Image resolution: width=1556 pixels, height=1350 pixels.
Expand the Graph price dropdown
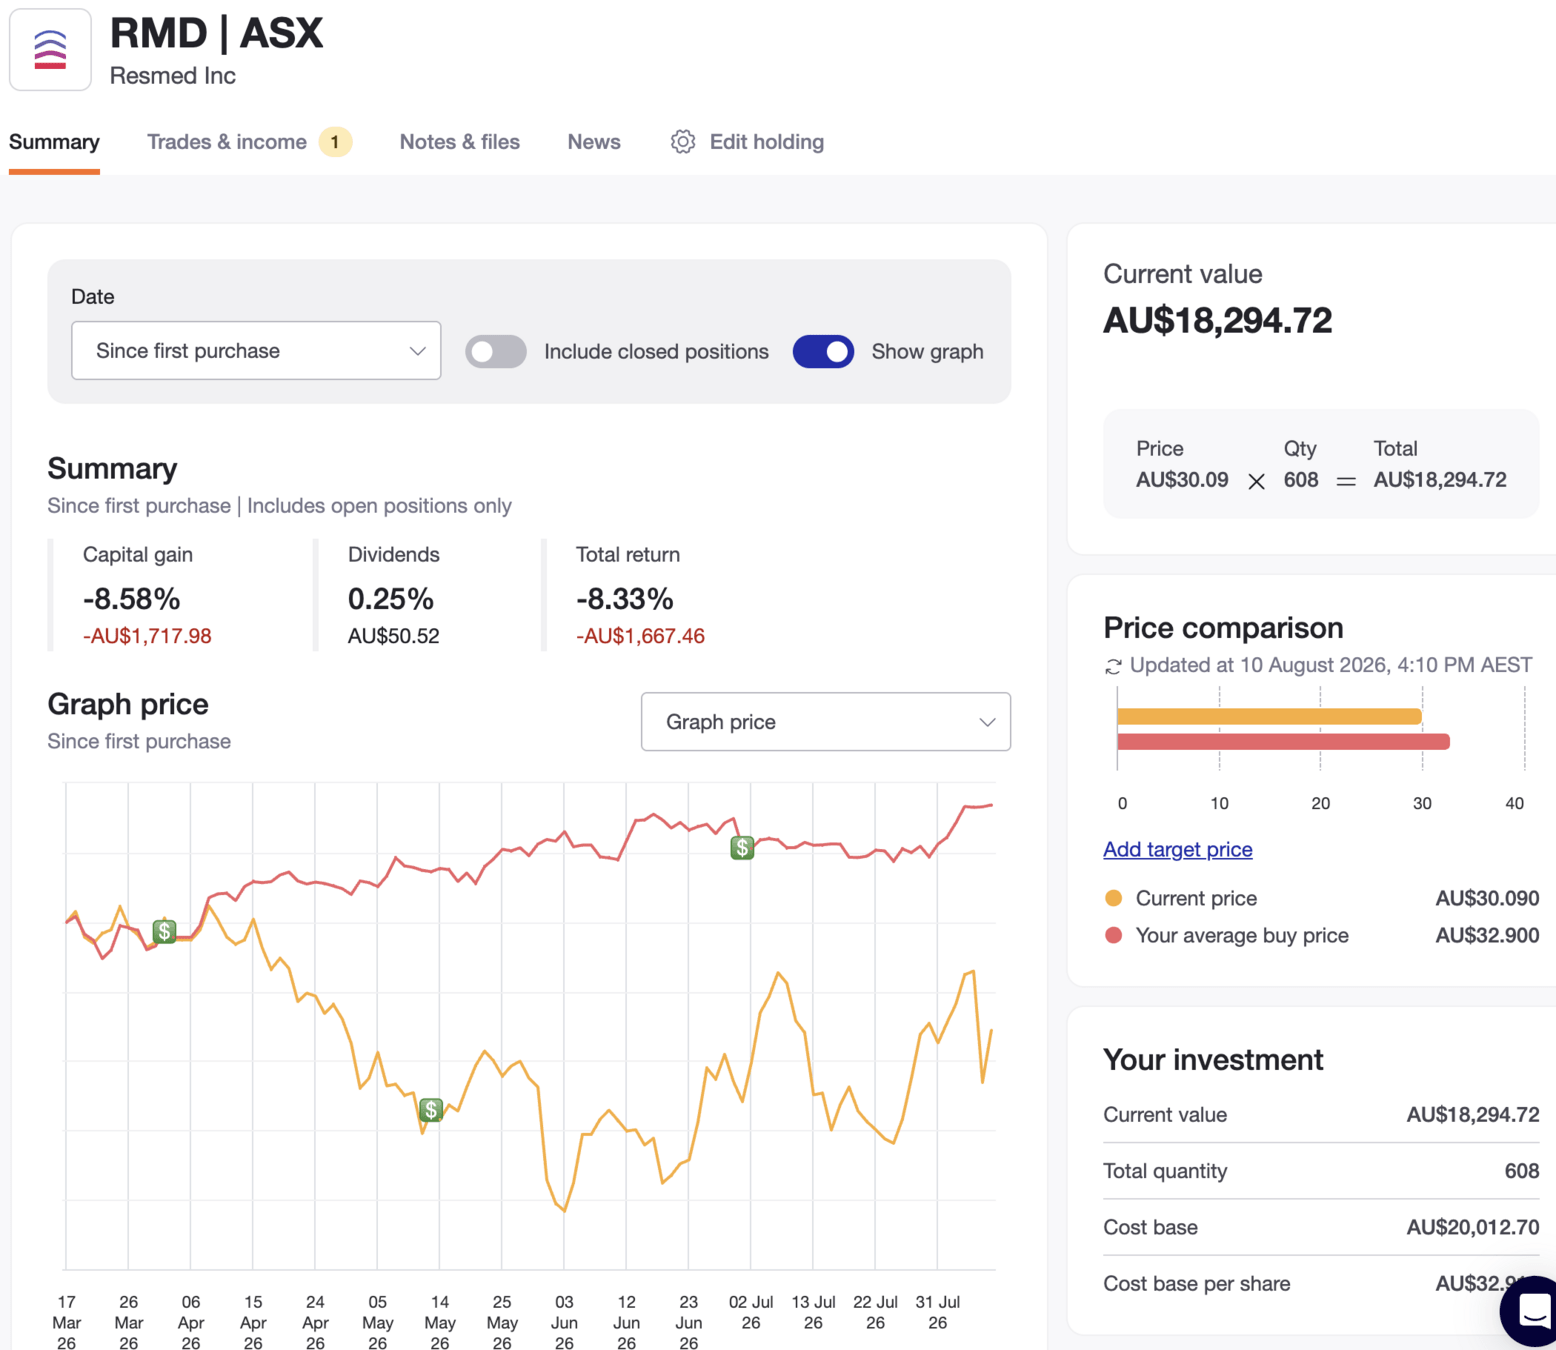click(x=826, y=721)
